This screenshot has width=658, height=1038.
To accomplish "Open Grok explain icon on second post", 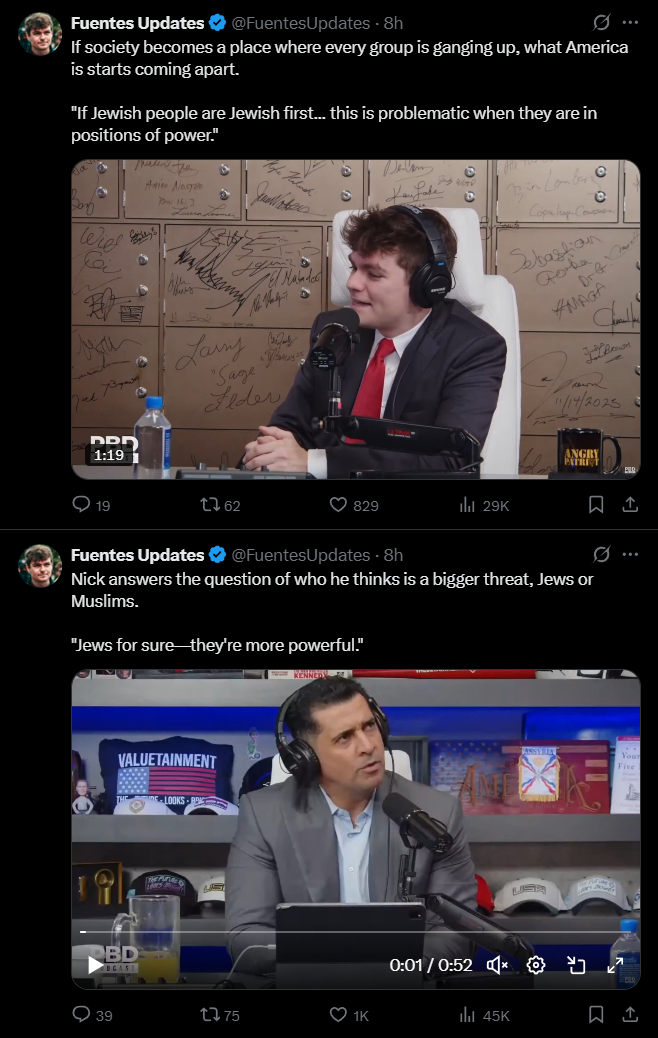I will point(601,555).
